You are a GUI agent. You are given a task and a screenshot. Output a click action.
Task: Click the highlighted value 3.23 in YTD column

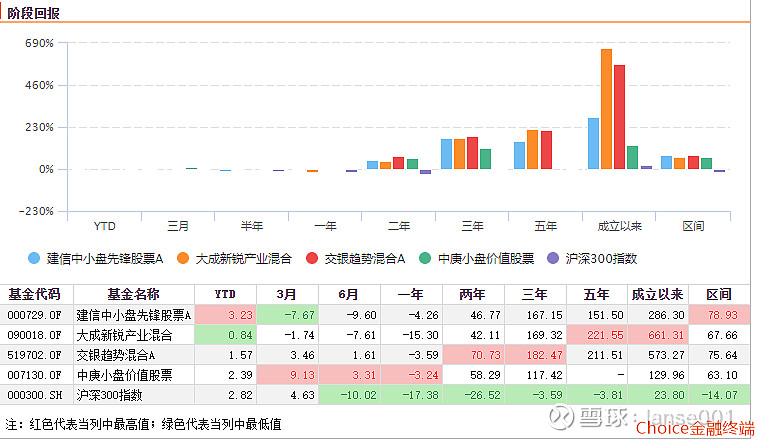pyautogui.click(x=240, y=315)
